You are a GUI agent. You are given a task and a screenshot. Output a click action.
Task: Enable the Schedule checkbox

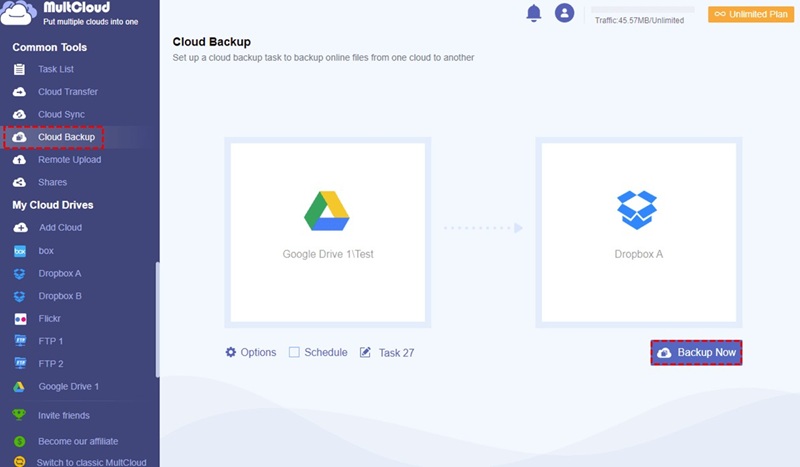coord(294,352)
